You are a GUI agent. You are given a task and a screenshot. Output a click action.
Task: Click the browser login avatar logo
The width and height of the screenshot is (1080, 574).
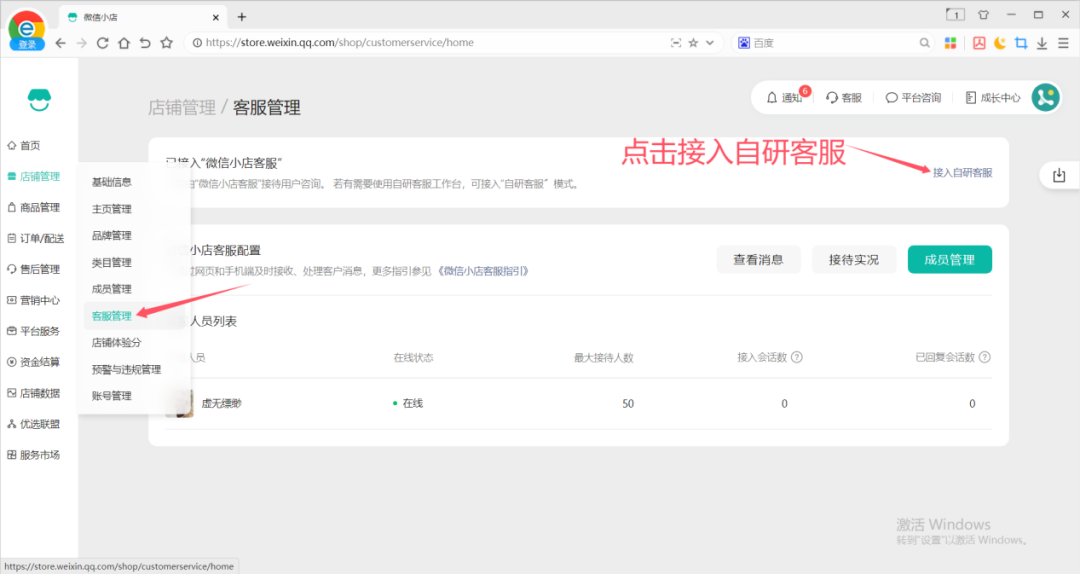27,30
